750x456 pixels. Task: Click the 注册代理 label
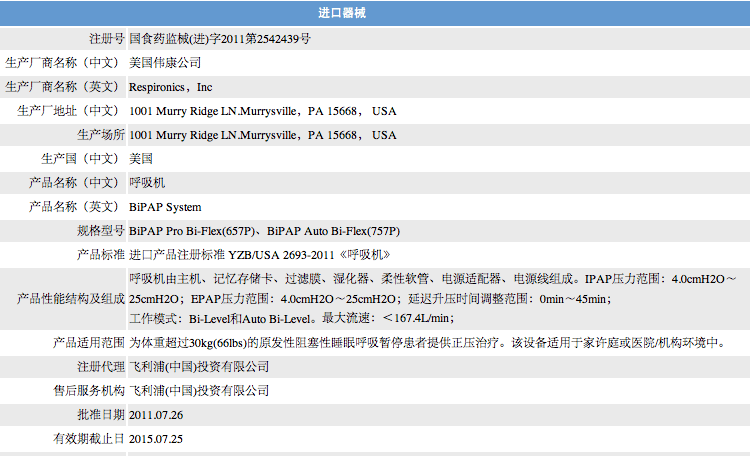[101, 367]
